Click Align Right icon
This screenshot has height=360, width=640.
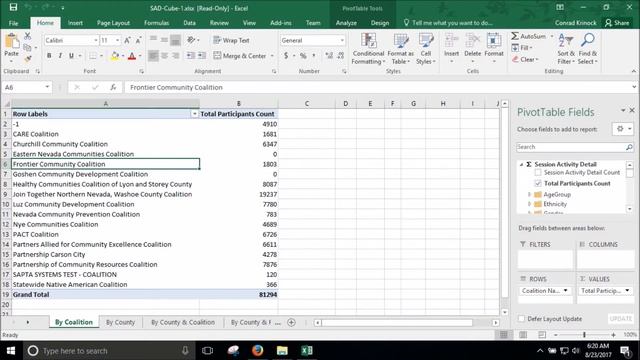(176, 56)
